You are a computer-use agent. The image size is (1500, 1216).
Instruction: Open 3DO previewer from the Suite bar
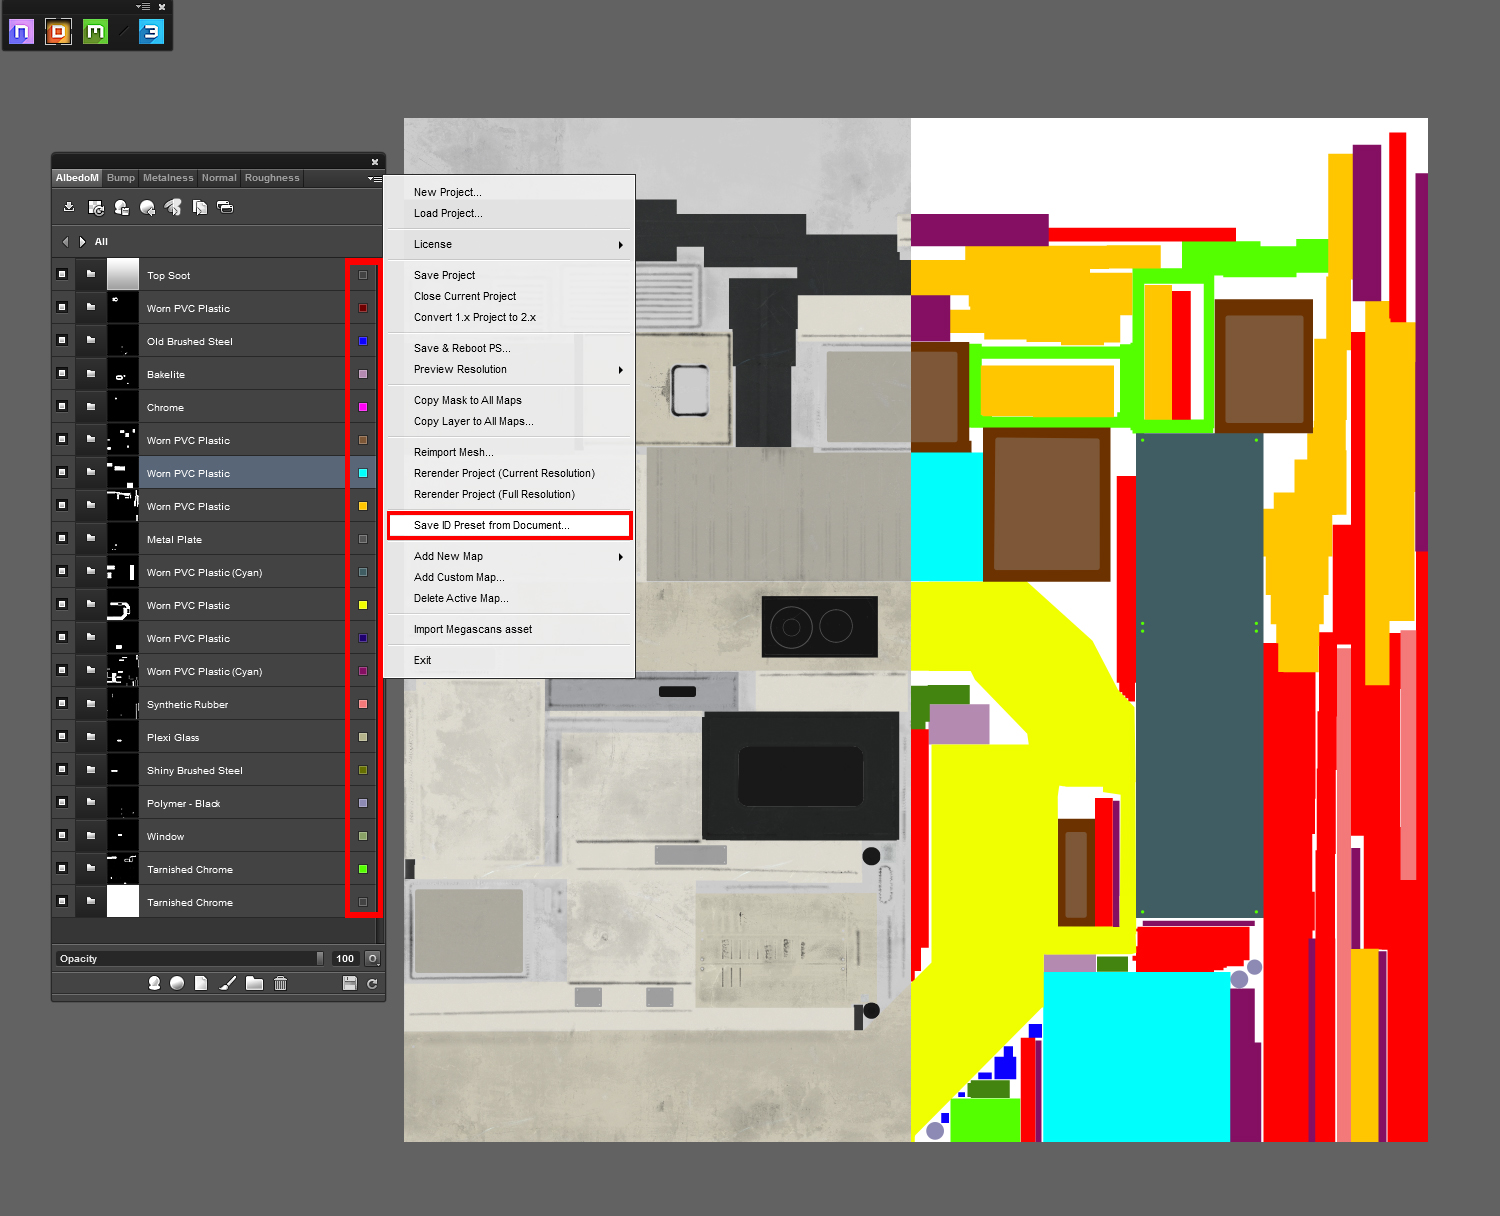point(150,32)
